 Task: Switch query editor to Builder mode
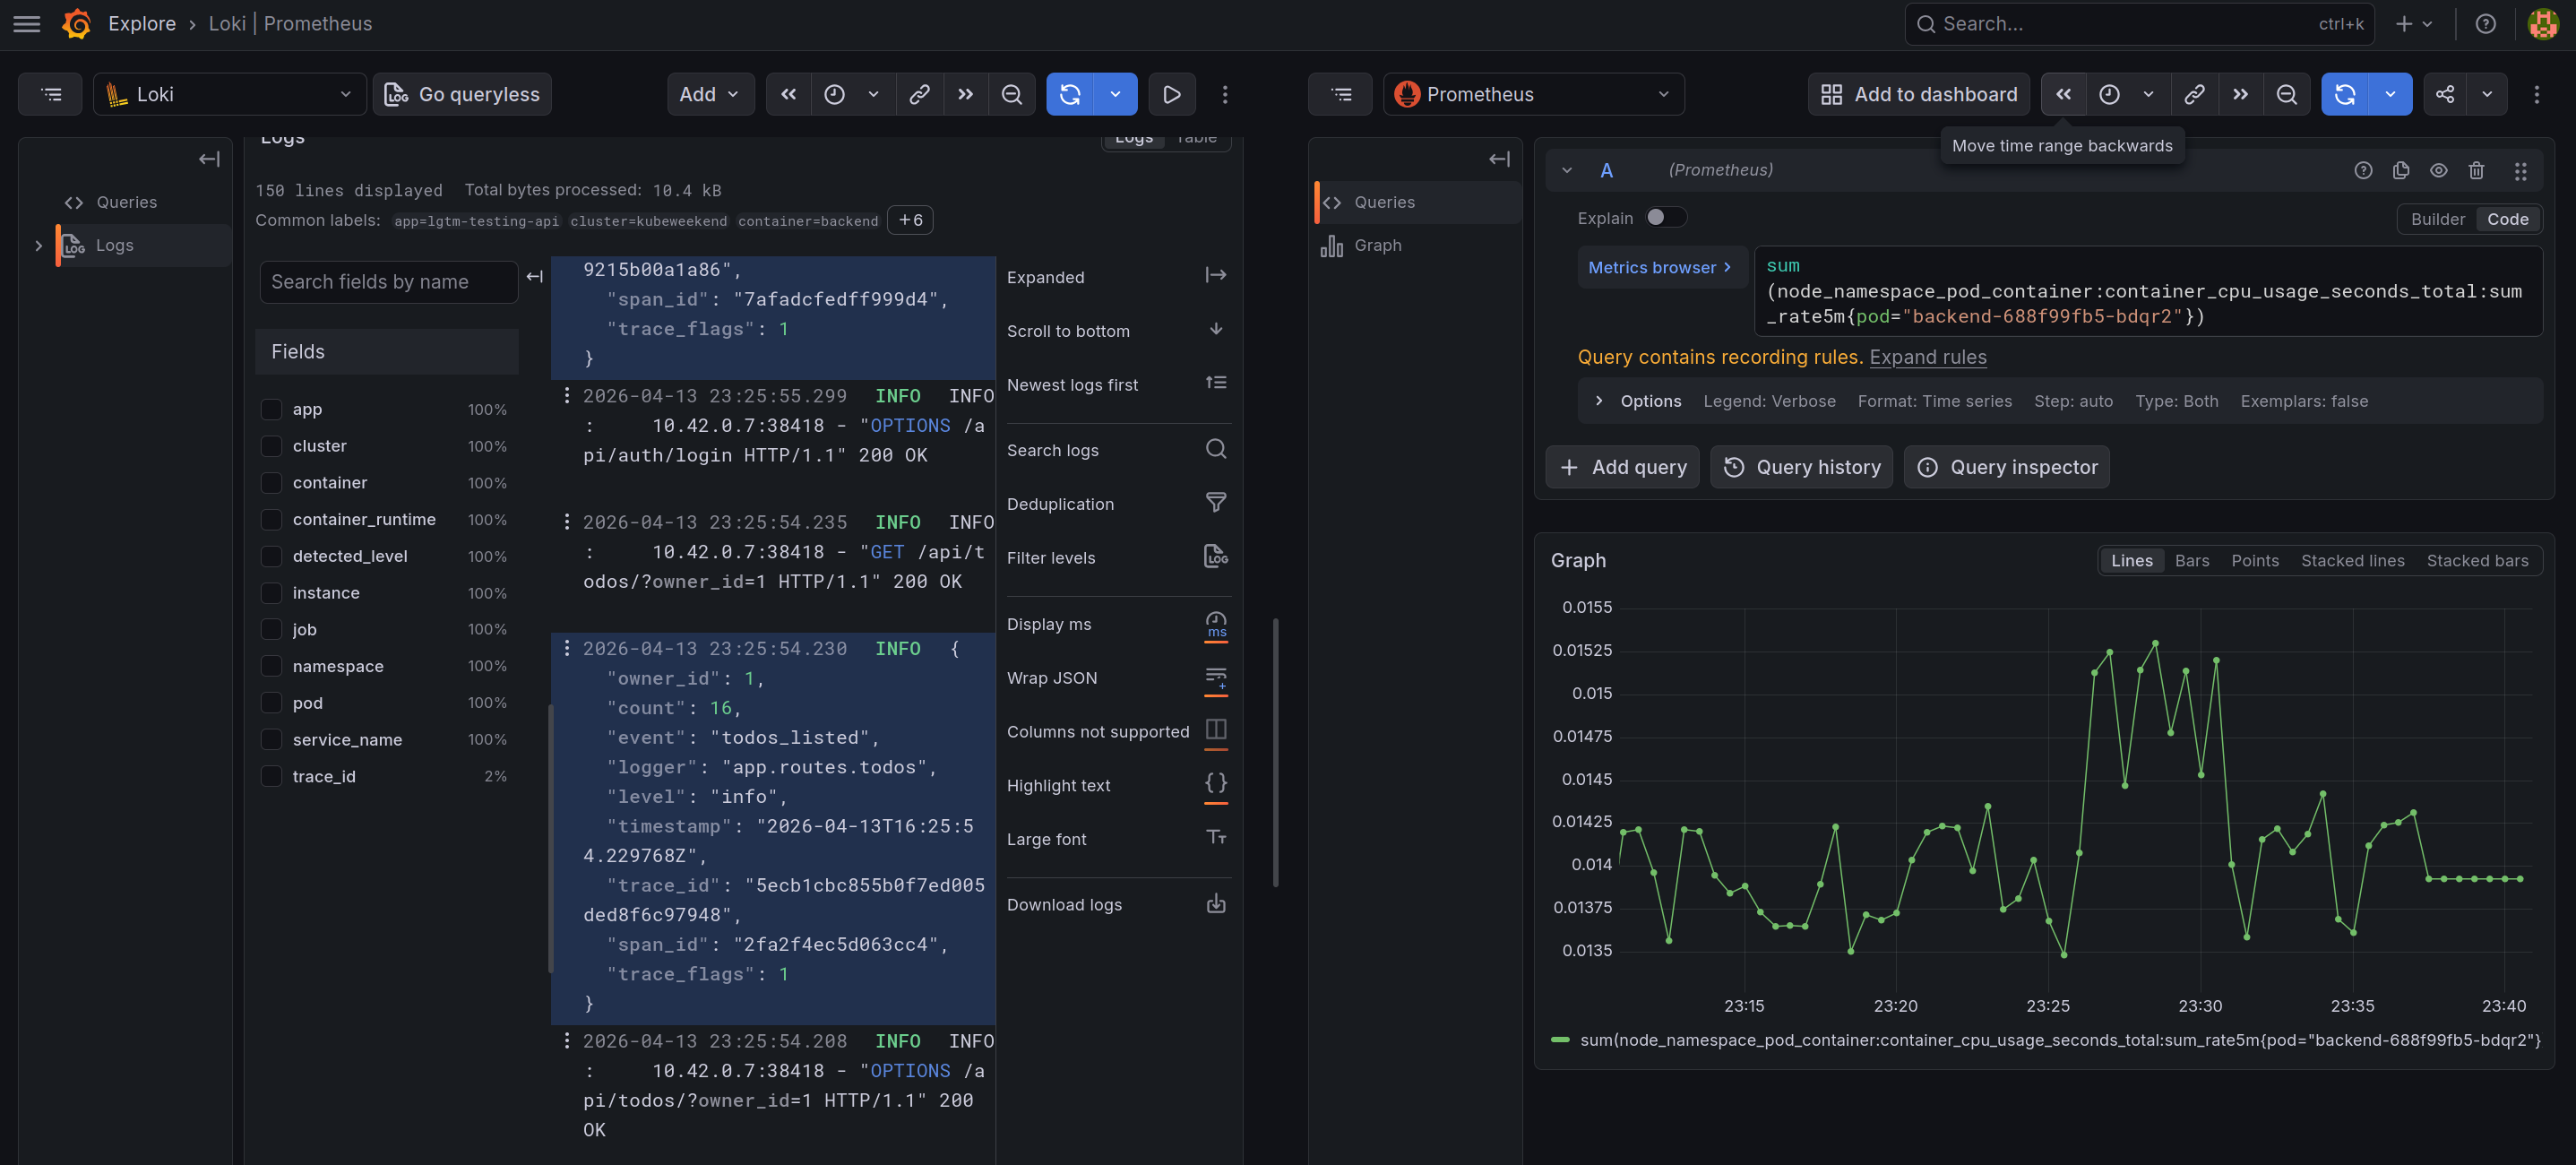pos(2437,219)
